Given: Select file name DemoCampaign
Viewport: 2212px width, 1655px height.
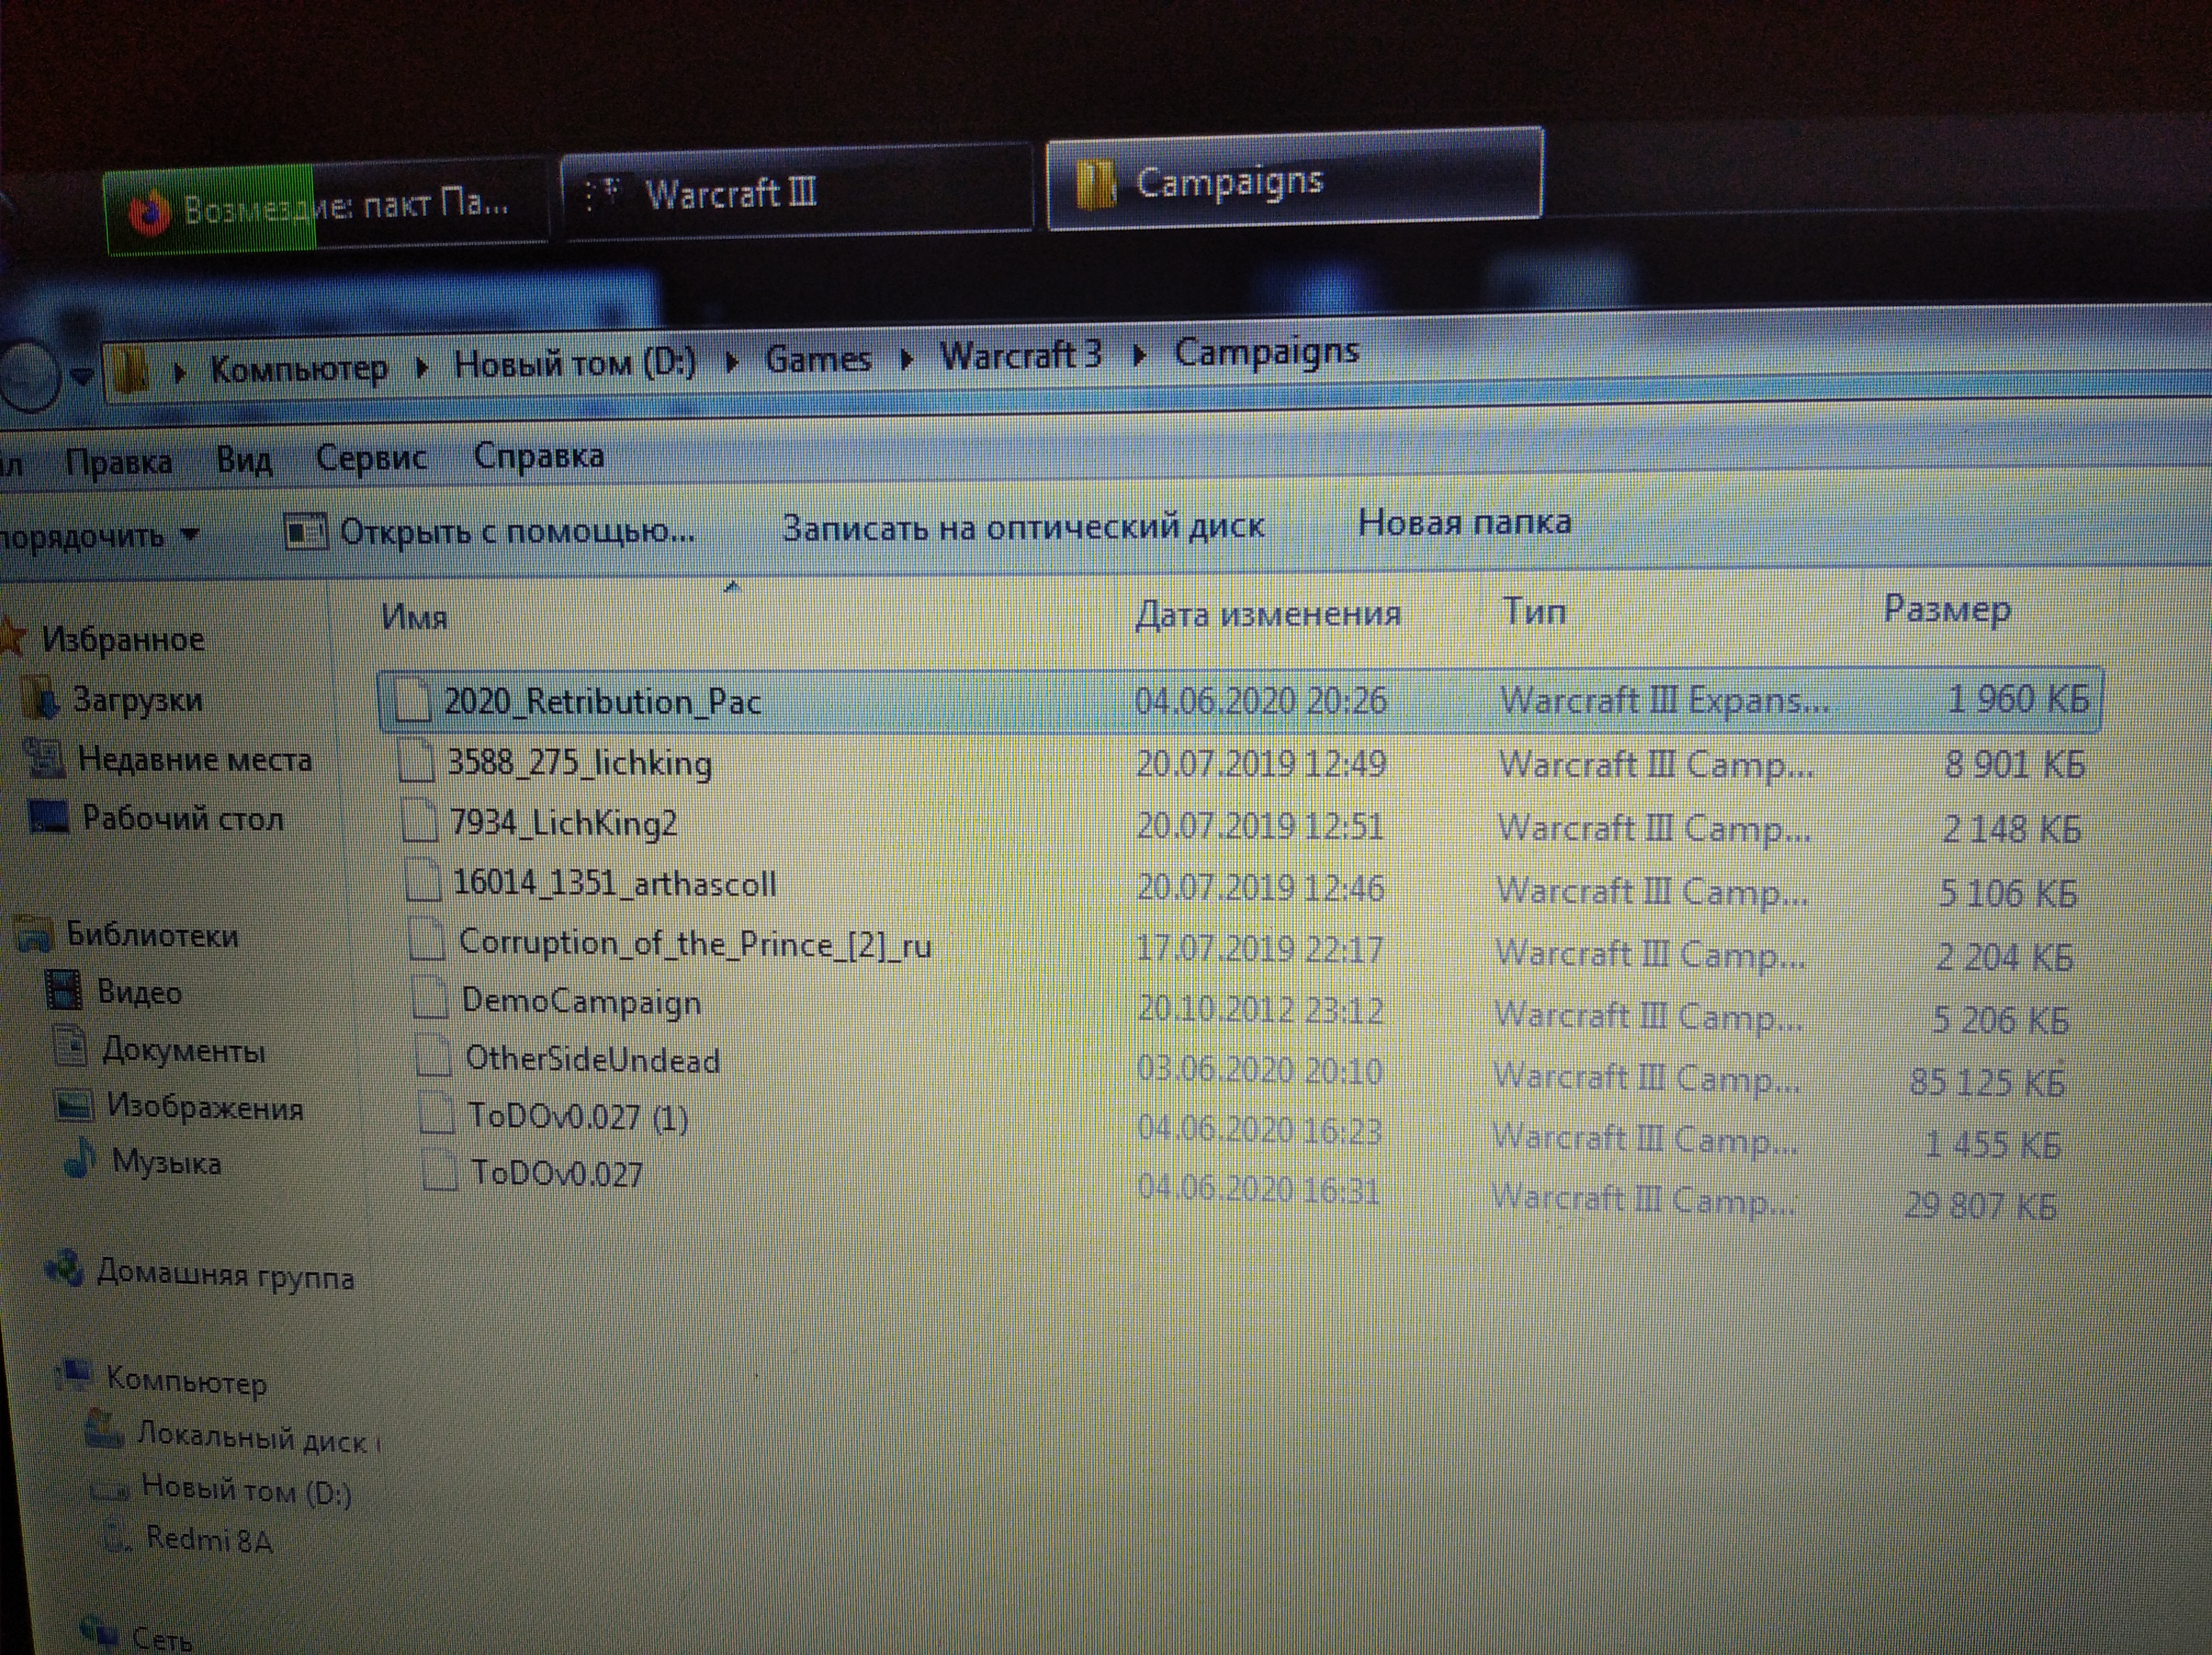Looking at the screenshot, I should coord(580,1002).
